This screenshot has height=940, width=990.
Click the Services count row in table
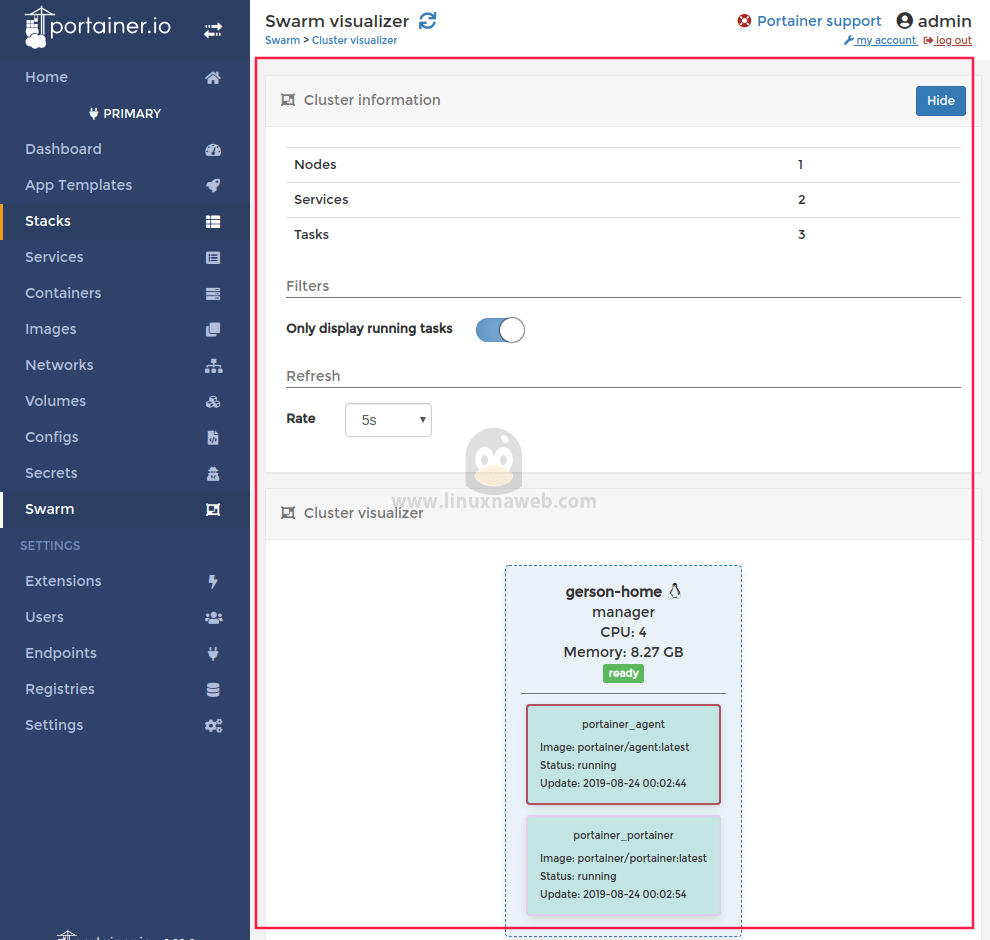tap(623, 199)
